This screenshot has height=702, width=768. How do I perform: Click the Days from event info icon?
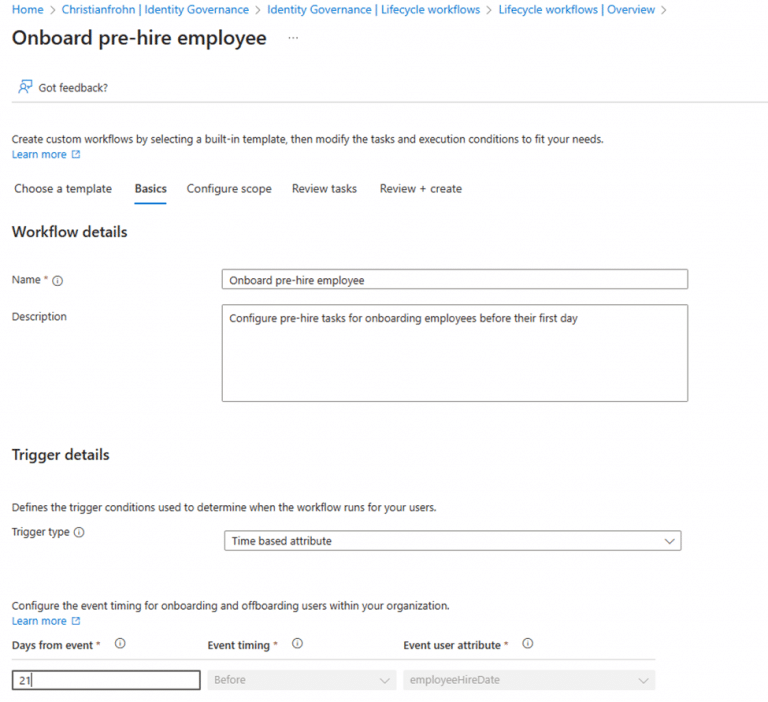[x=120, y=644]
